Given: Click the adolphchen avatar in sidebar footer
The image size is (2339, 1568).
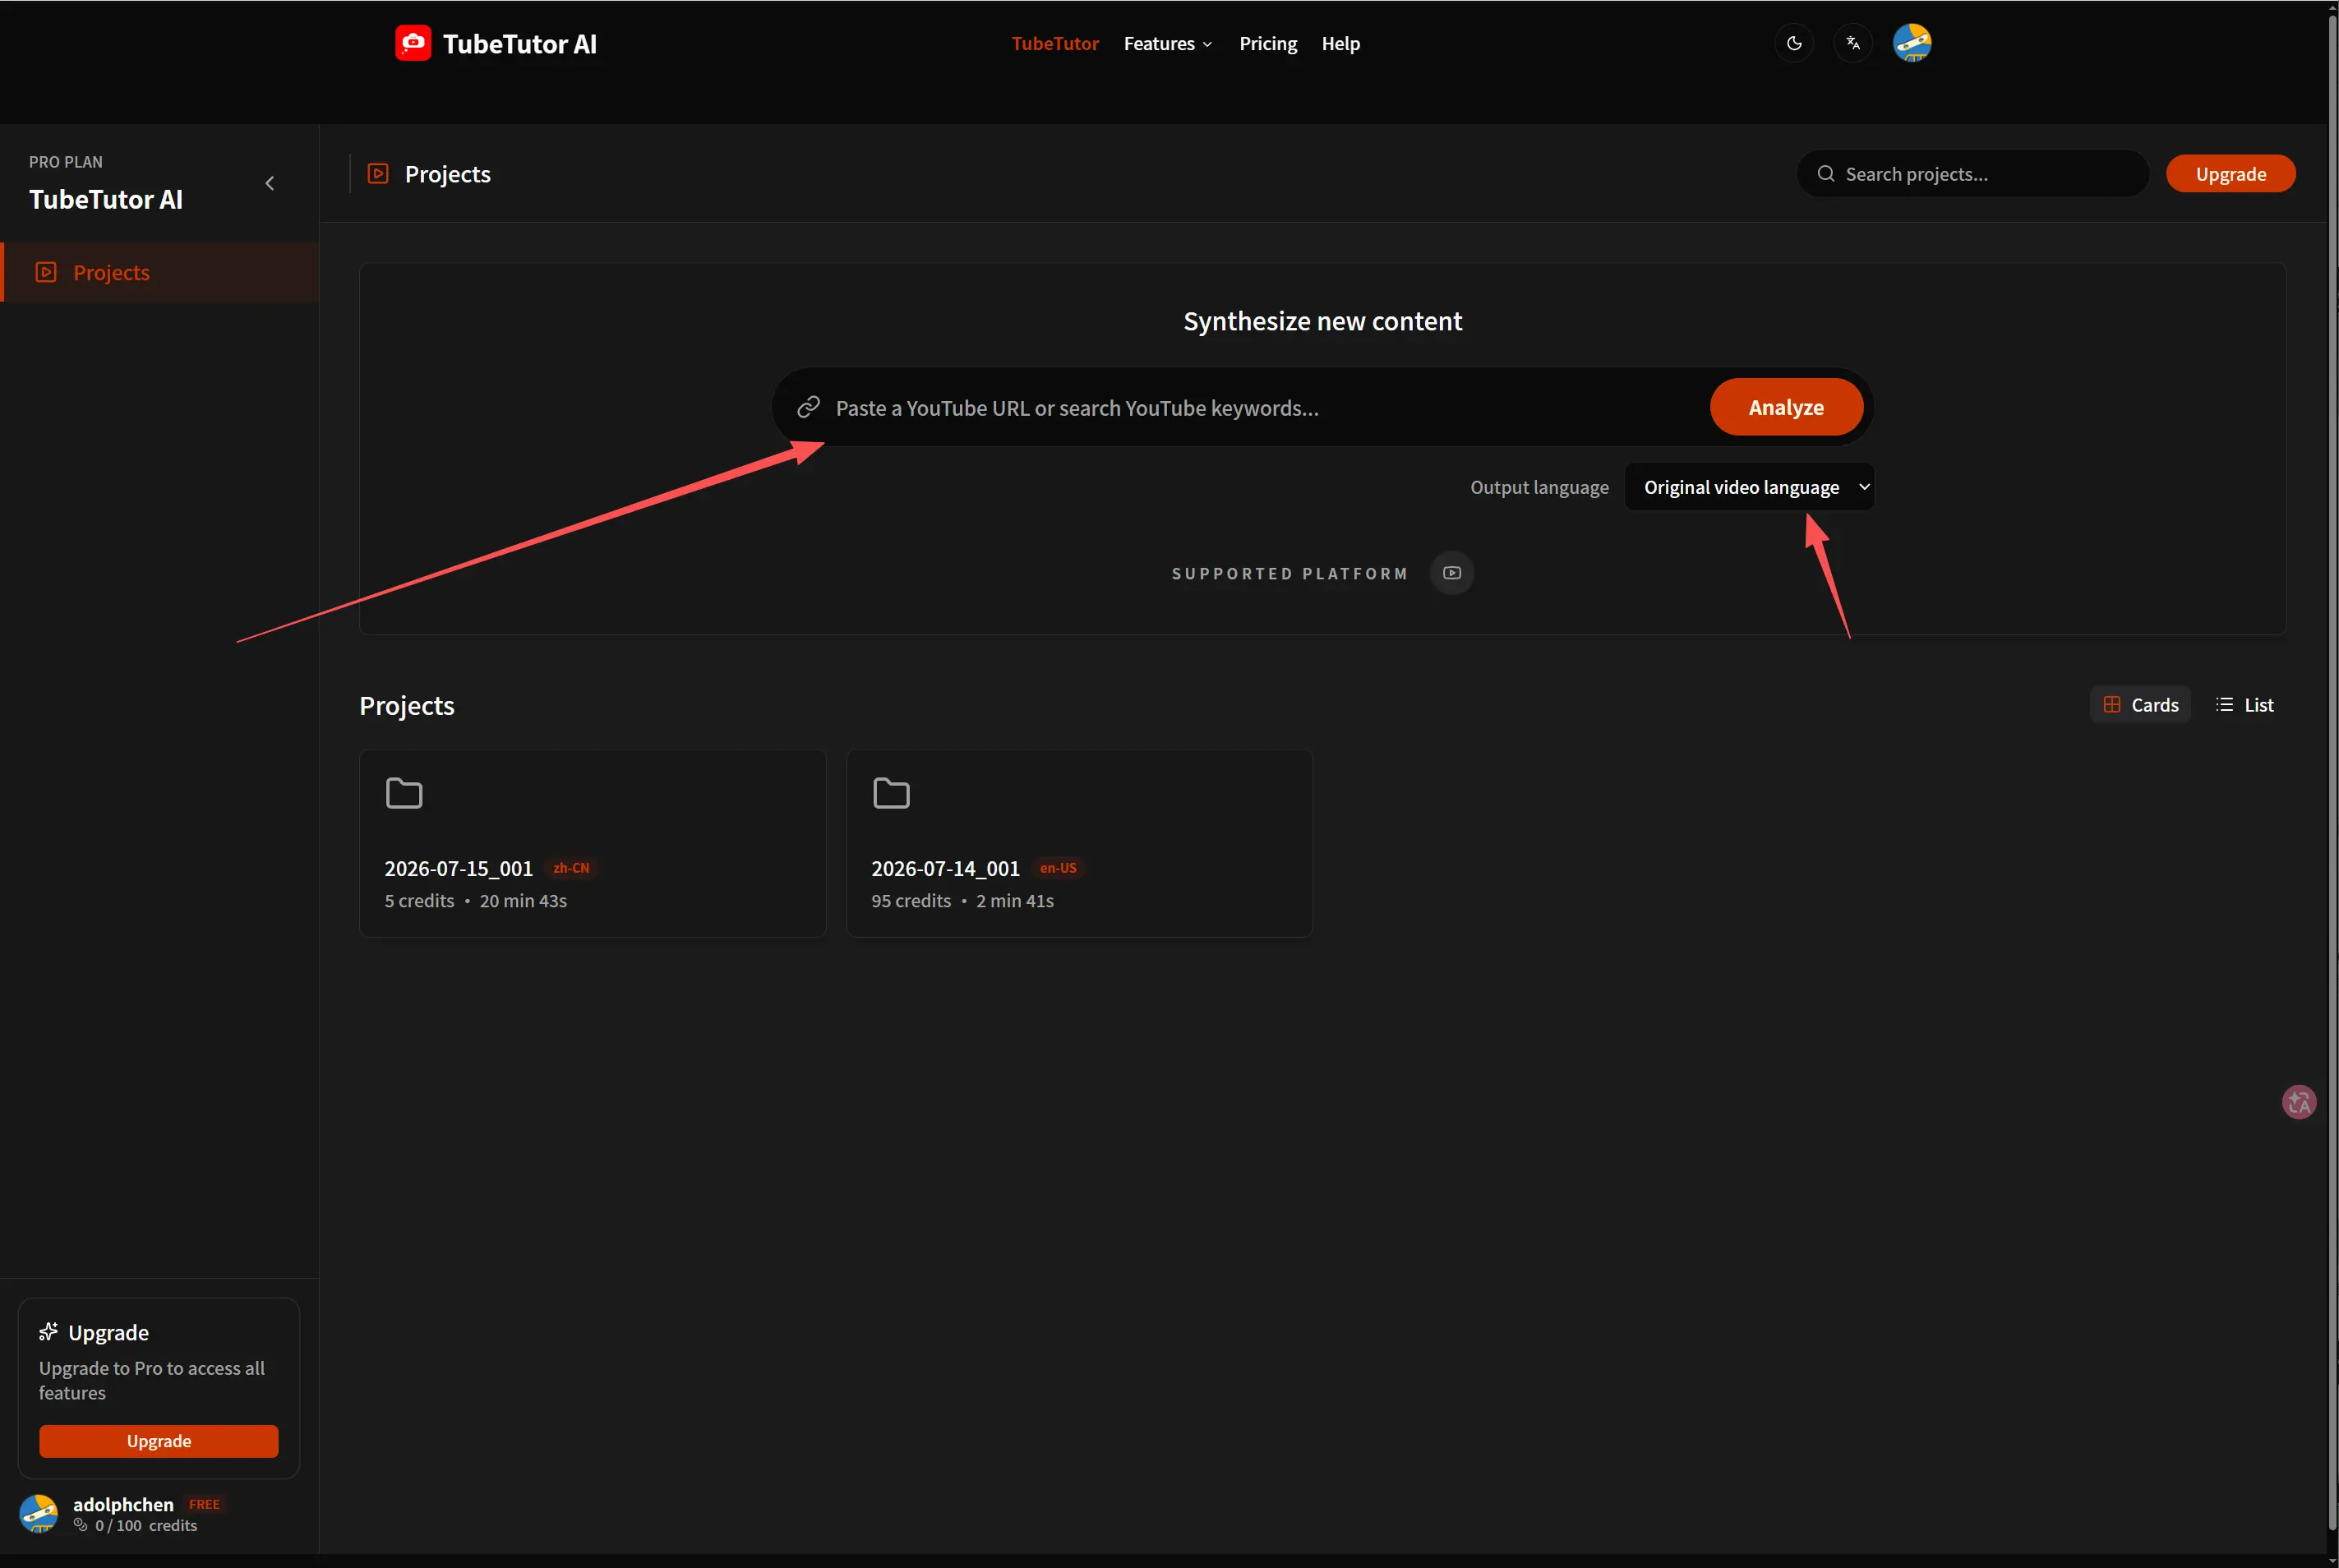Looking at the screenshot, I should [39, 1513].
